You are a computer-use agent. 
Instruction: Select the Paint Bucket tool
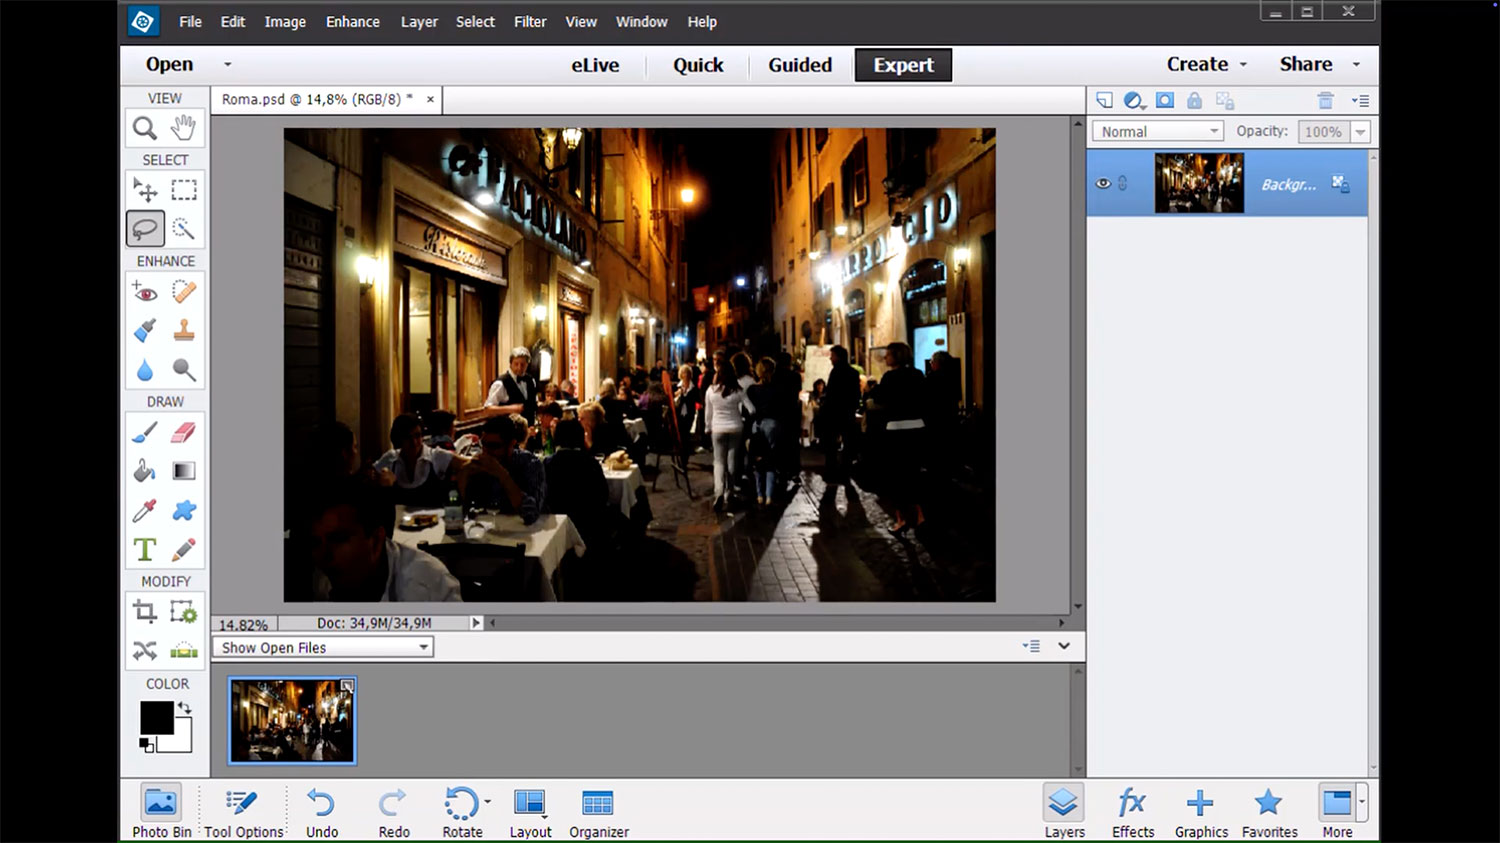pos(145,471)
